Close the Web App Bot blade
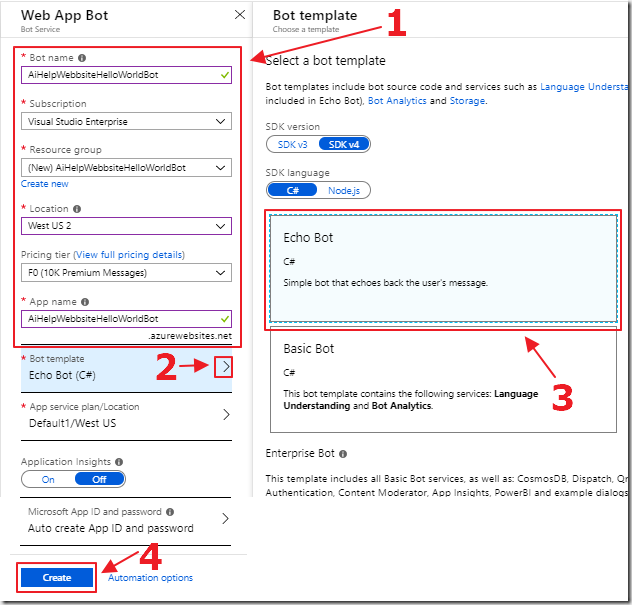Screen dimensions: 632x605 [240, 15]
